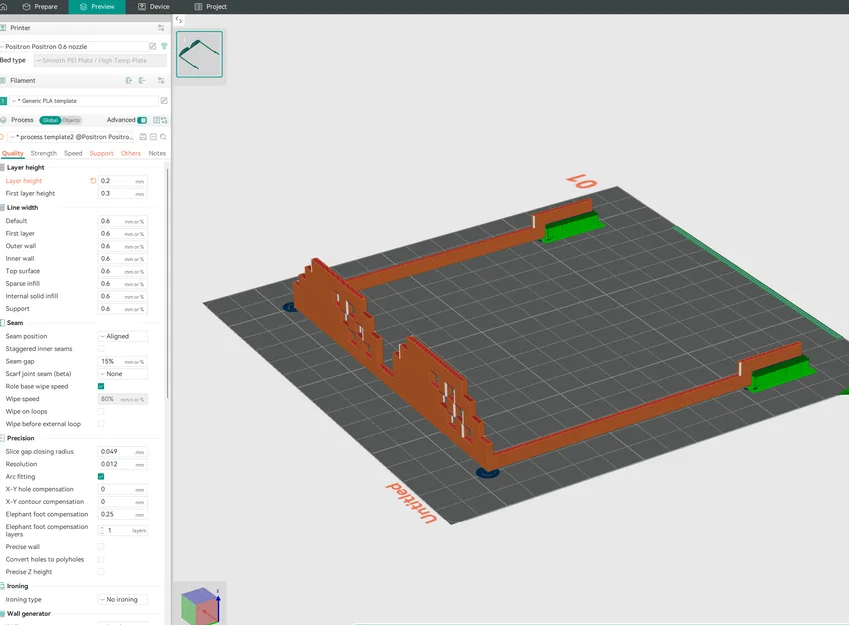Enable Convert holes to polyholes
This screenshot has height=625, width=849.
(x=101, y=559)
